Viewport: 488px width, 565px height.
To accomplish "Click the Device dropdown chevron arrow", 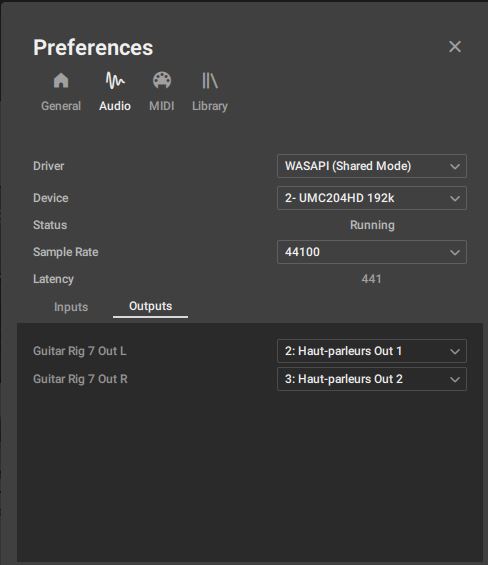I will 455,199.
